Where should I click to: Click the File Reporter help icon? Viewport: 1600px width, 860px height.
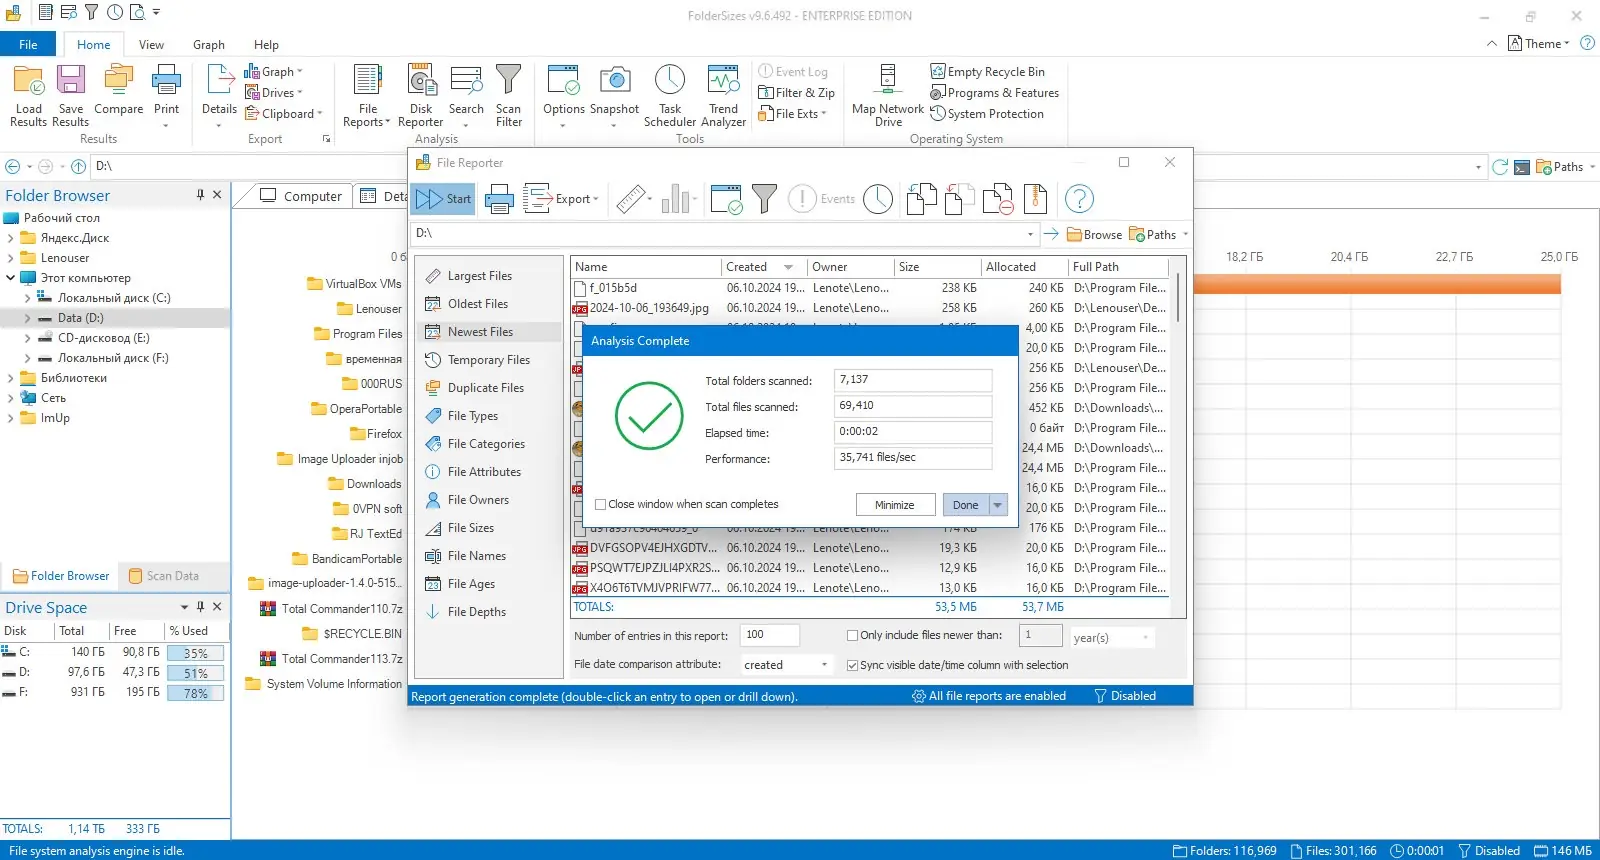click(x=1079, y=199)
